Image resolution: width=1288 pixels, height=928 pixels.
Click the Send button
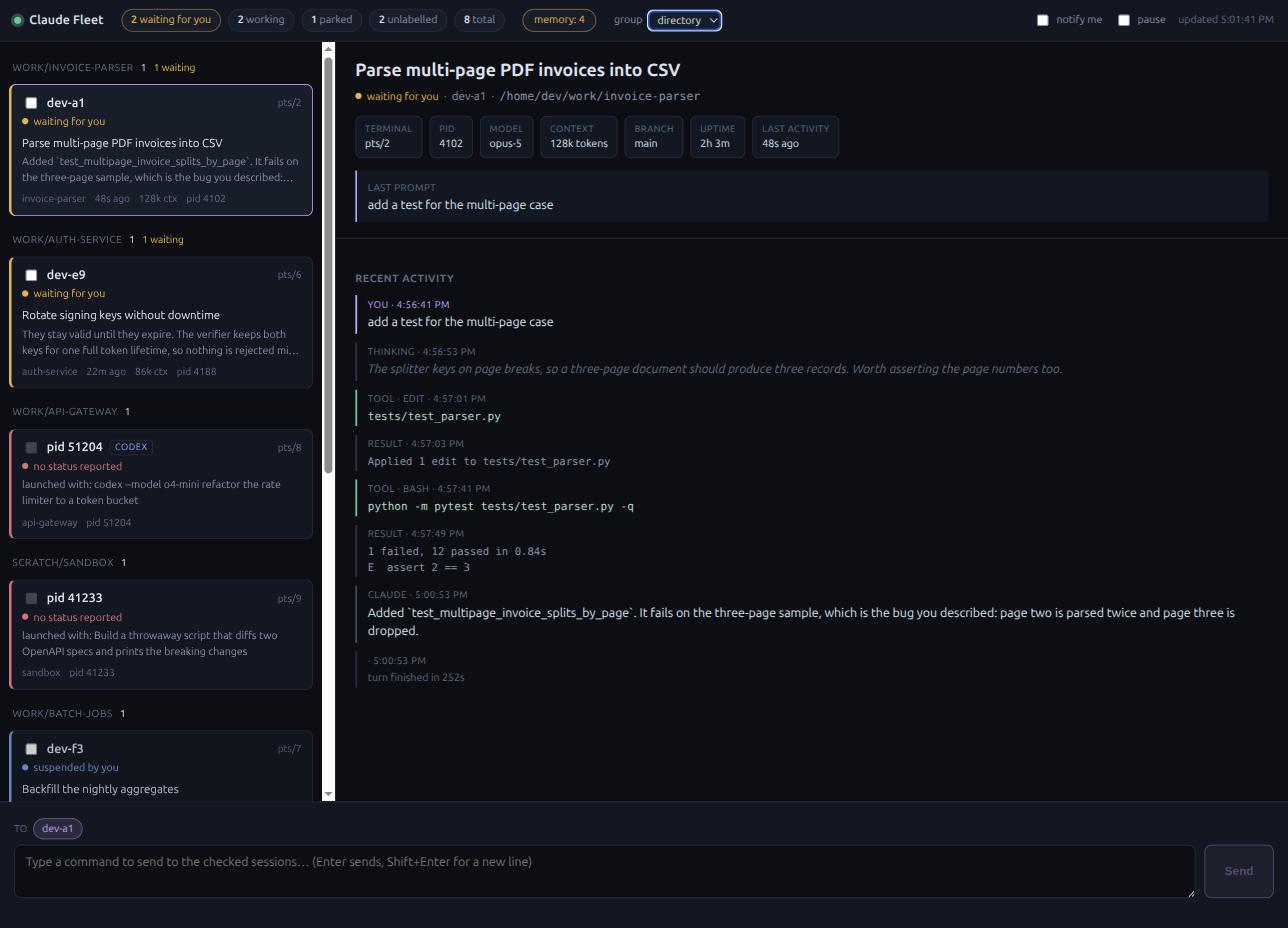(1239, 871)
